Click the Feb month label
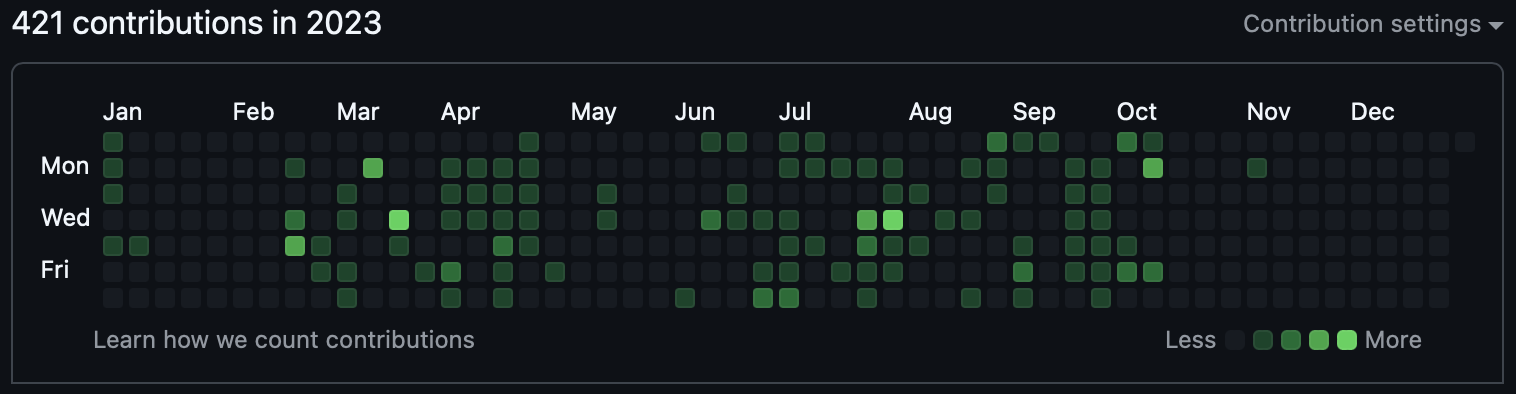 (253, 111)
